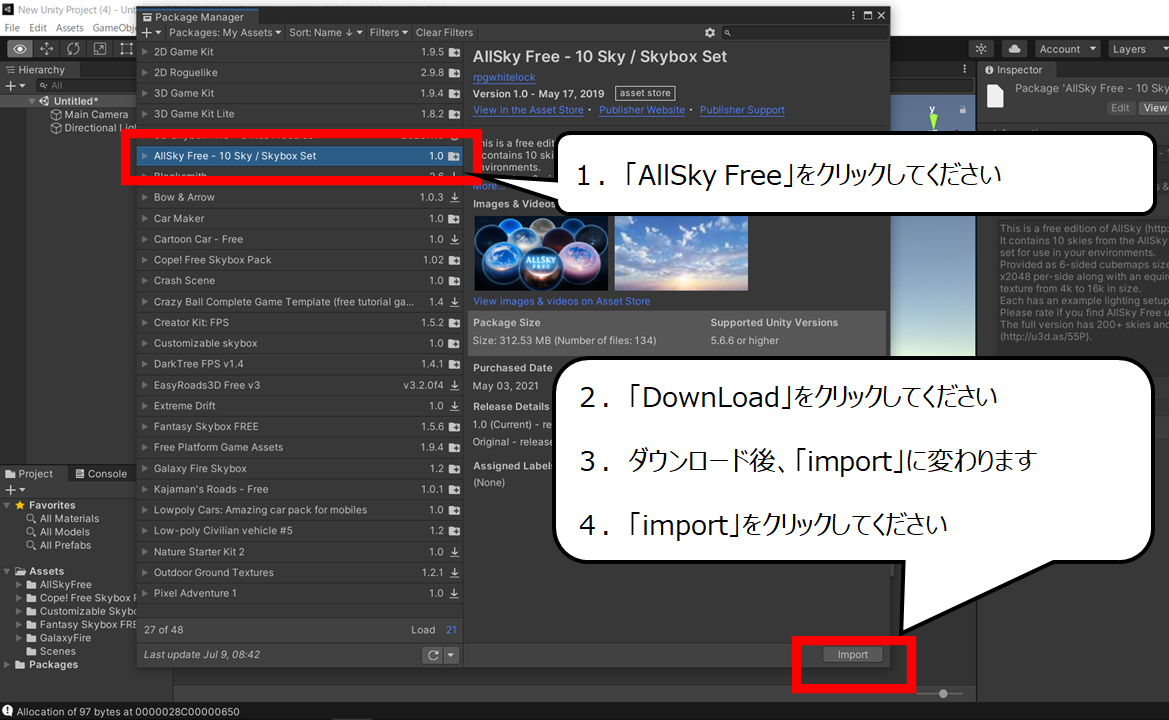Click the download icon on Cartoon Car - Free row
The width and height of the screenshot is (1169, 720).
tap(454, 239)
